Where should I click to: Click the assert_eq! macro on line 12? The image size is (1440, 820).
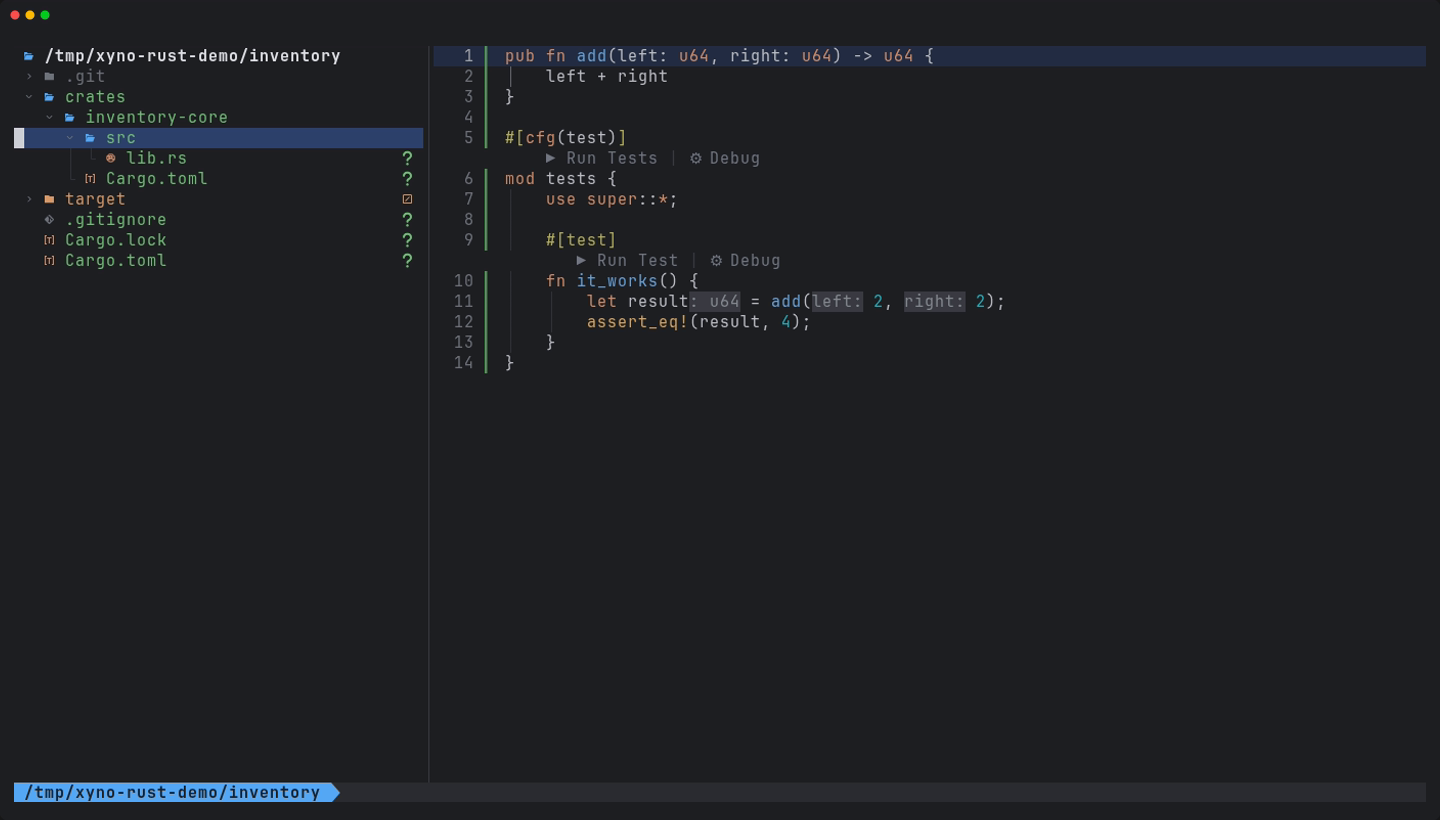click(x=638, y=322)
